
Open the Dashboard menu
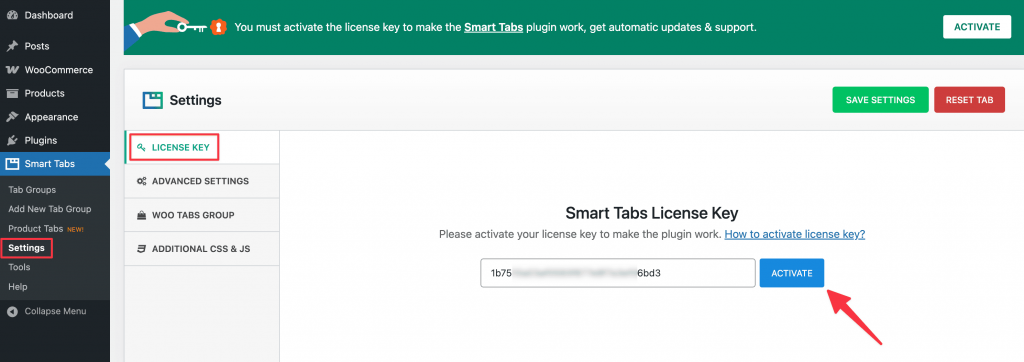[55, 14]
